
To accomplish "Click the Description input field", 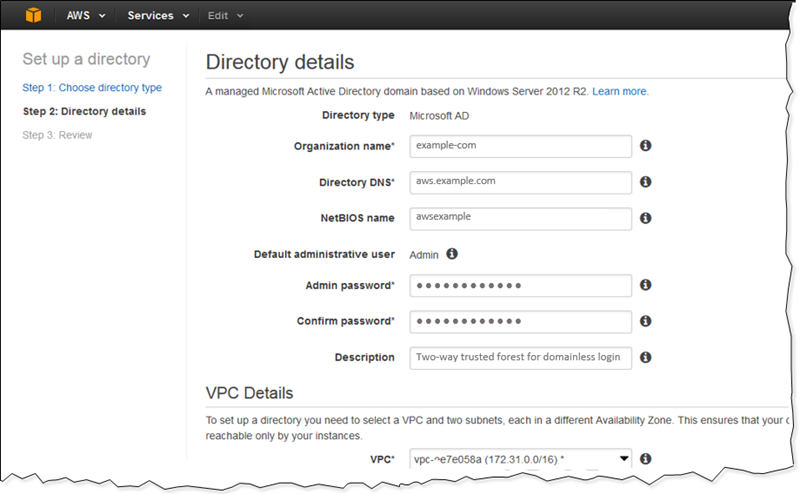I will (520, 358).
